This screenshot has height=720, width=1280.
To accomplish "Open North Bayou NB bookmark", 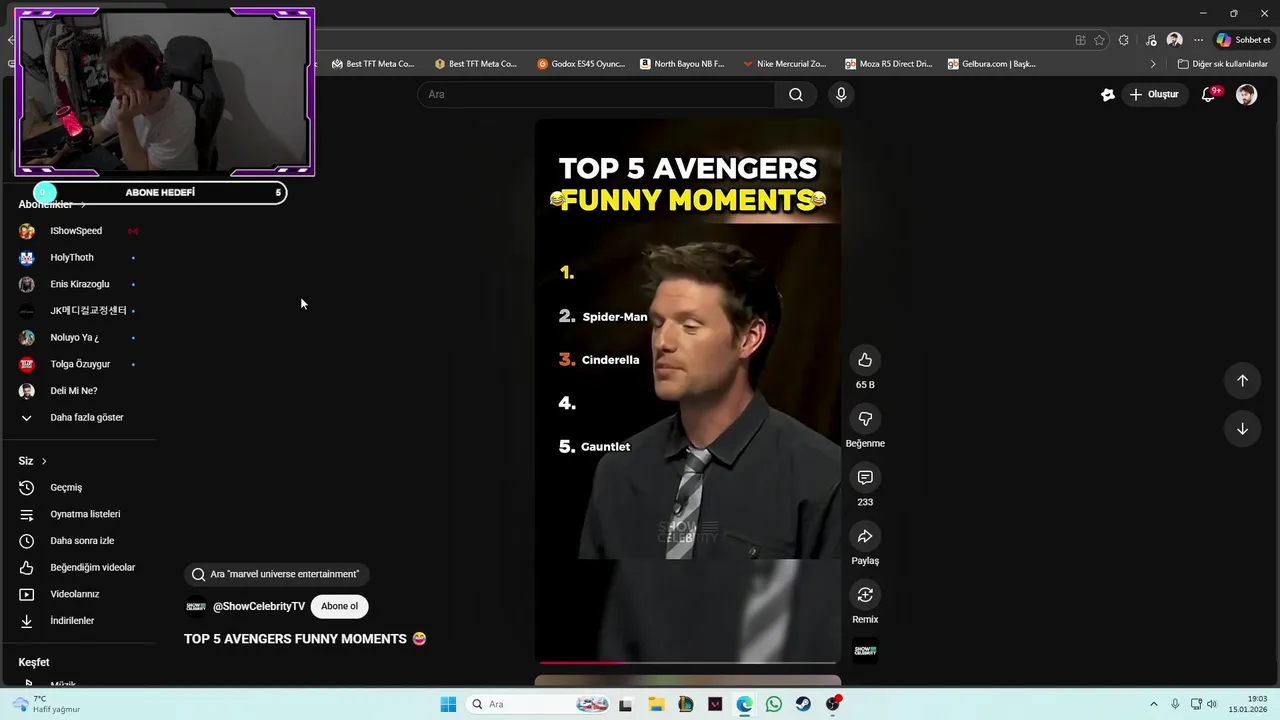I will (682, 64).
